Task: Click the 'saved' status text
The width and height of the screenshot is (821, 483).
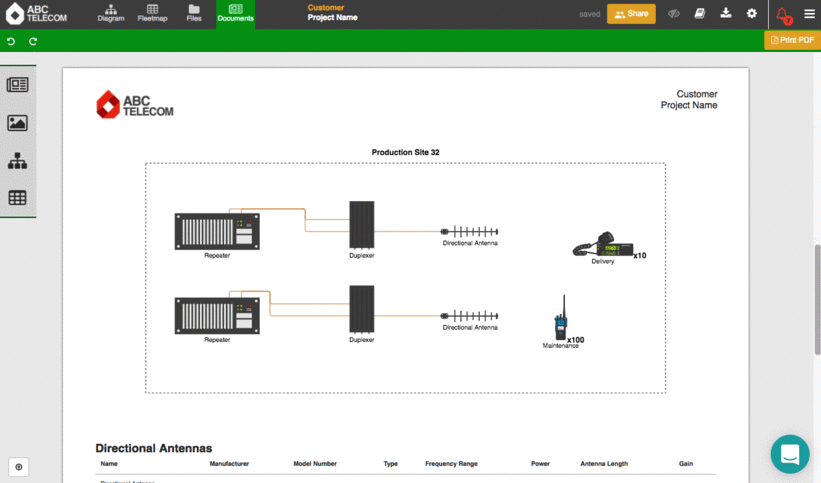Action: [590, 14]
